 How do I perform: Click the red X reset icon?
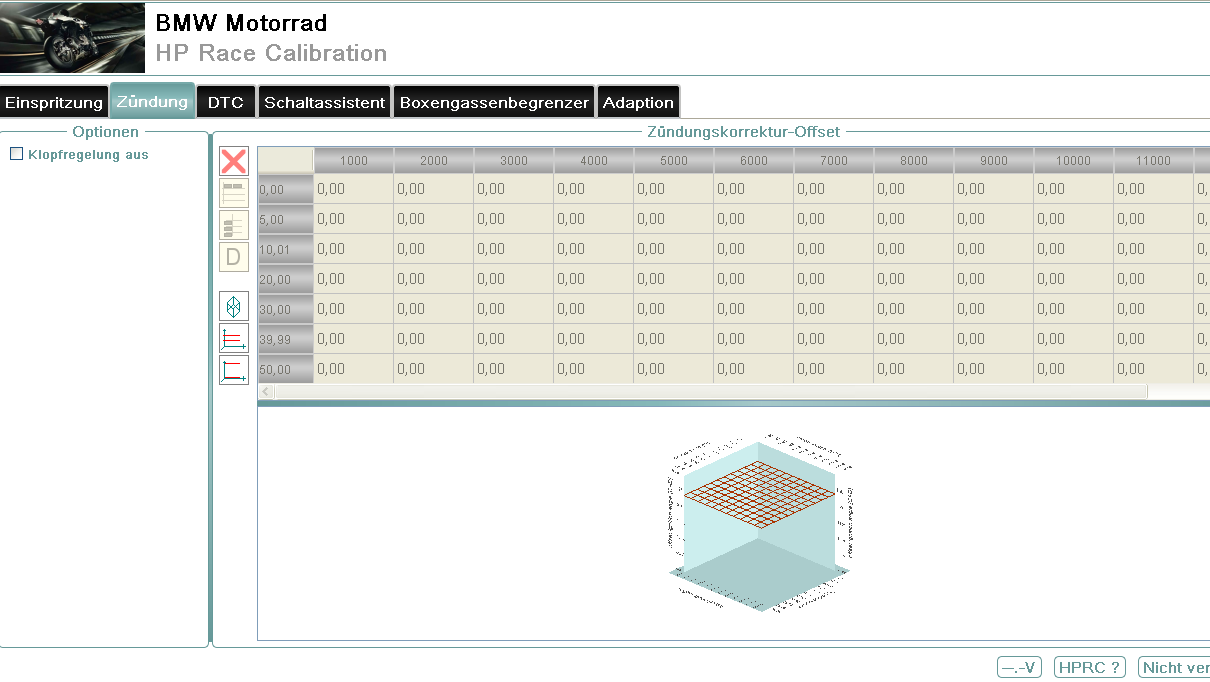(233, 162)
